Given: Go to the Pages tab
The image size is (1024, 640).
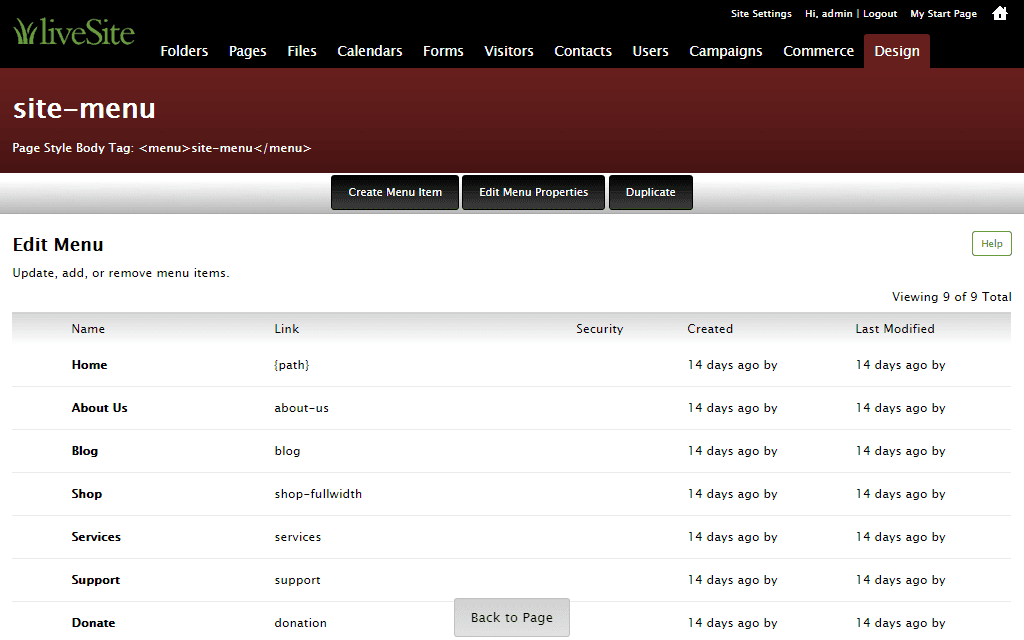Looking at the screenshot, I should [x=247, y=51].
